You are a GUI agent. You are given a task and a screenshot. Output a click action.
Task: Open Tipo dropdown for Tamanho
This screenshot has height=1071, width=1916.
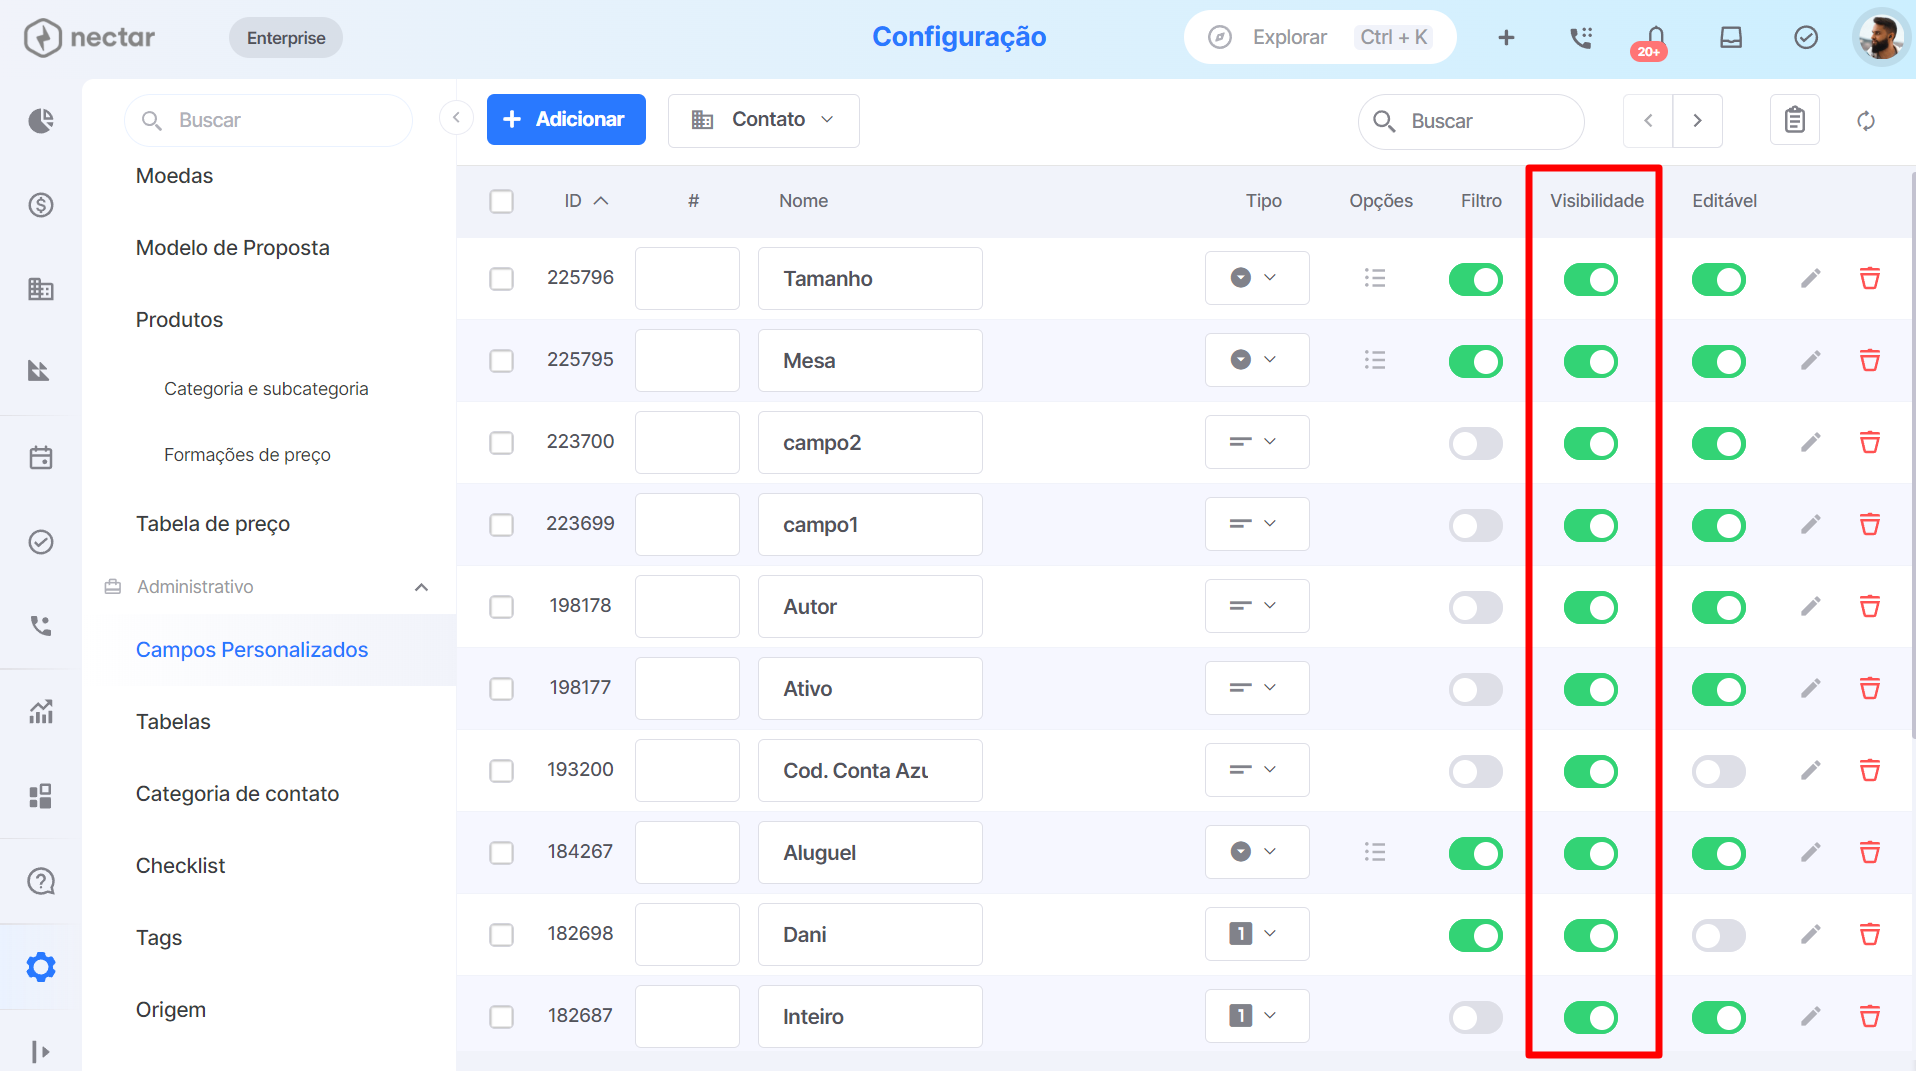tap(1257, 278)
